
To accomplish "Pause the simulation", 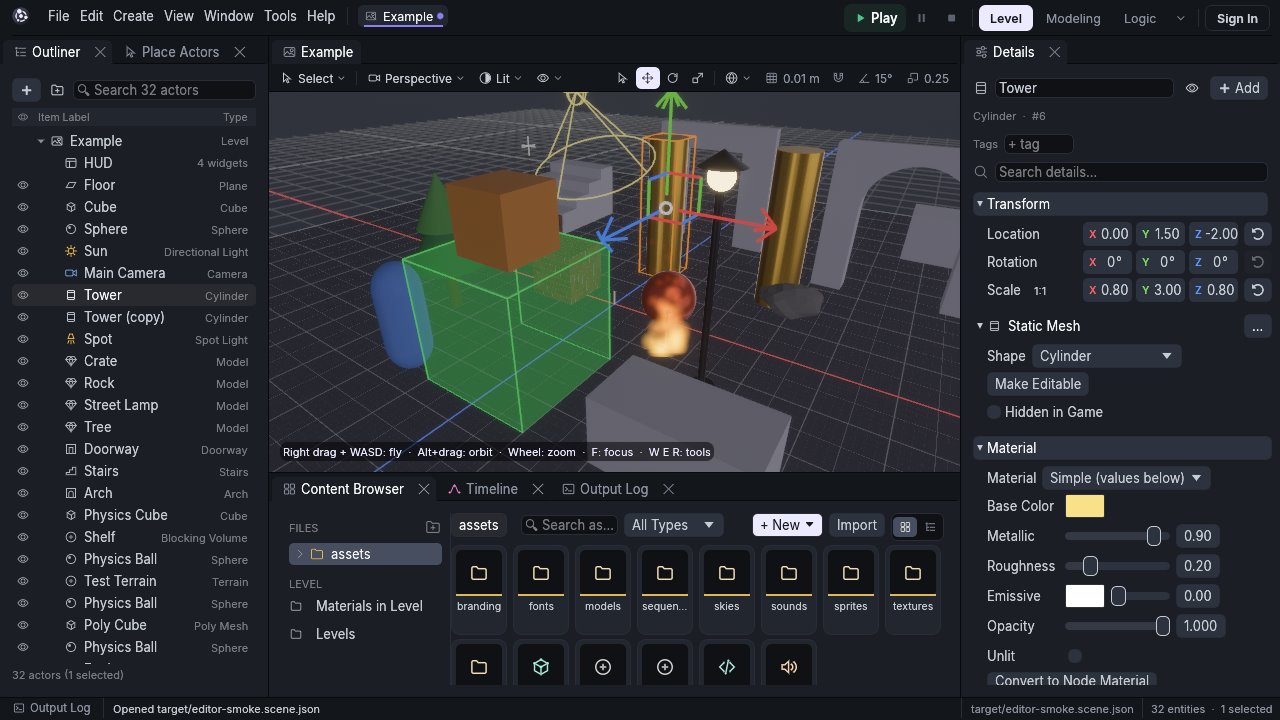I will point(922,18).
